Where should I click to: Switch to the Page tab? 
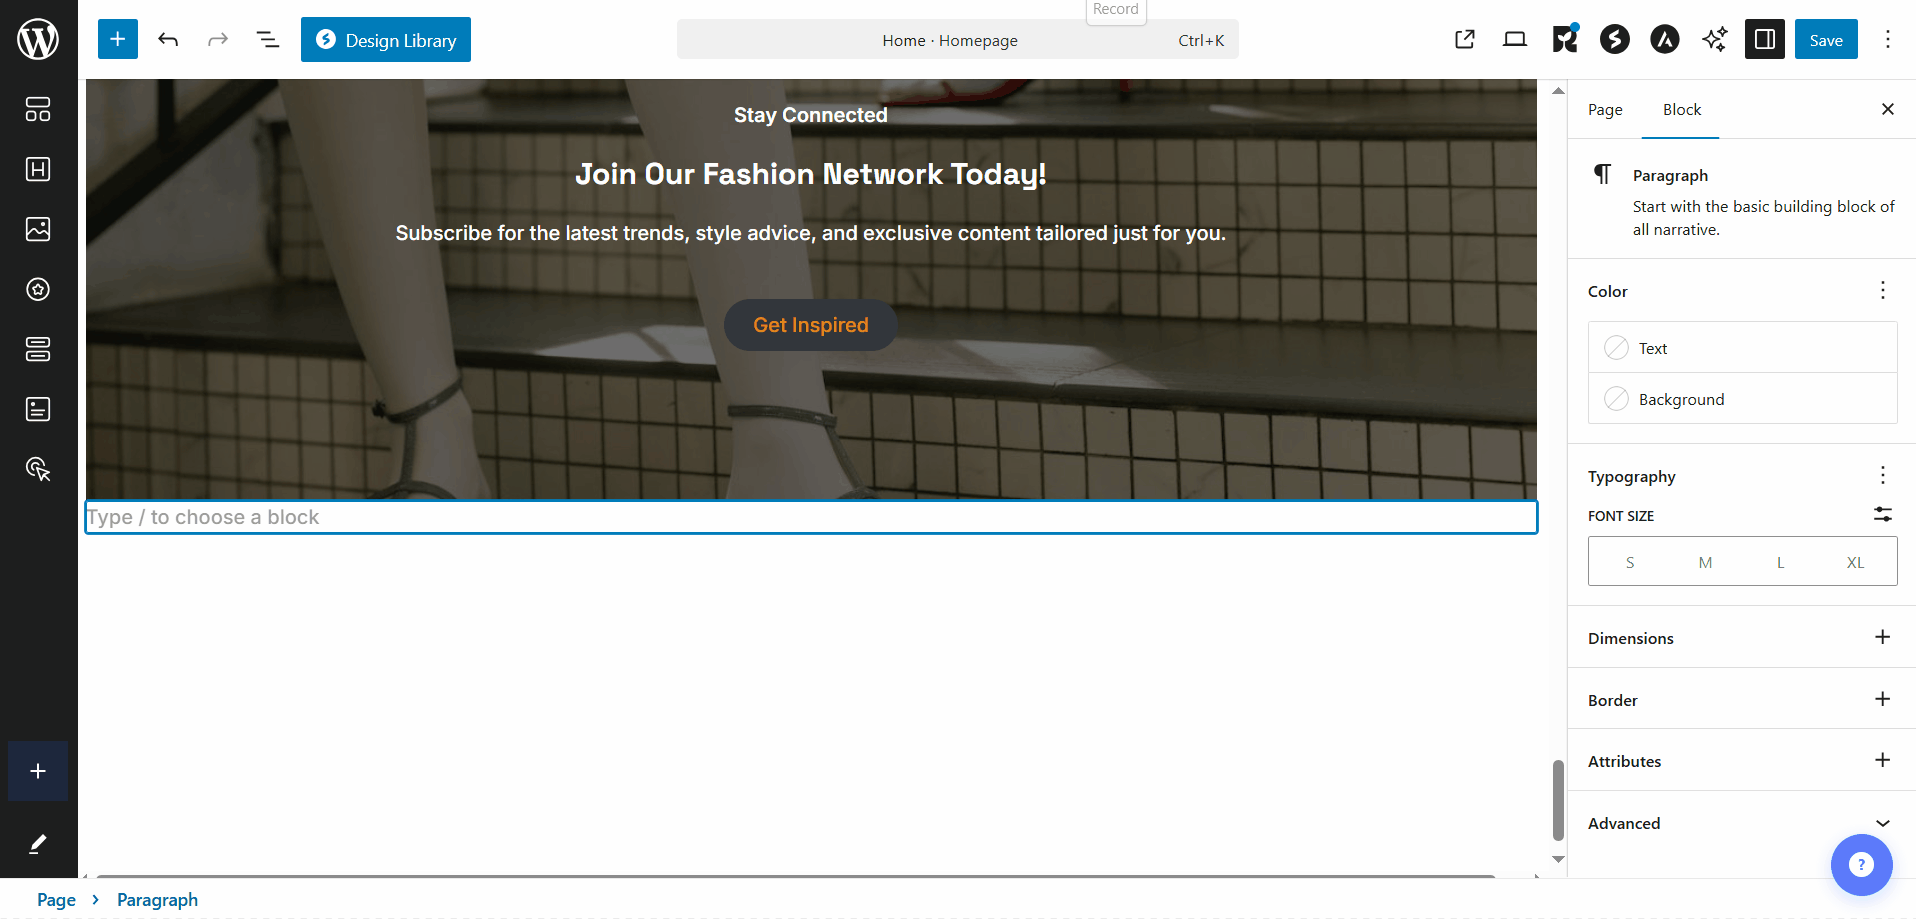coord(1605,110)
